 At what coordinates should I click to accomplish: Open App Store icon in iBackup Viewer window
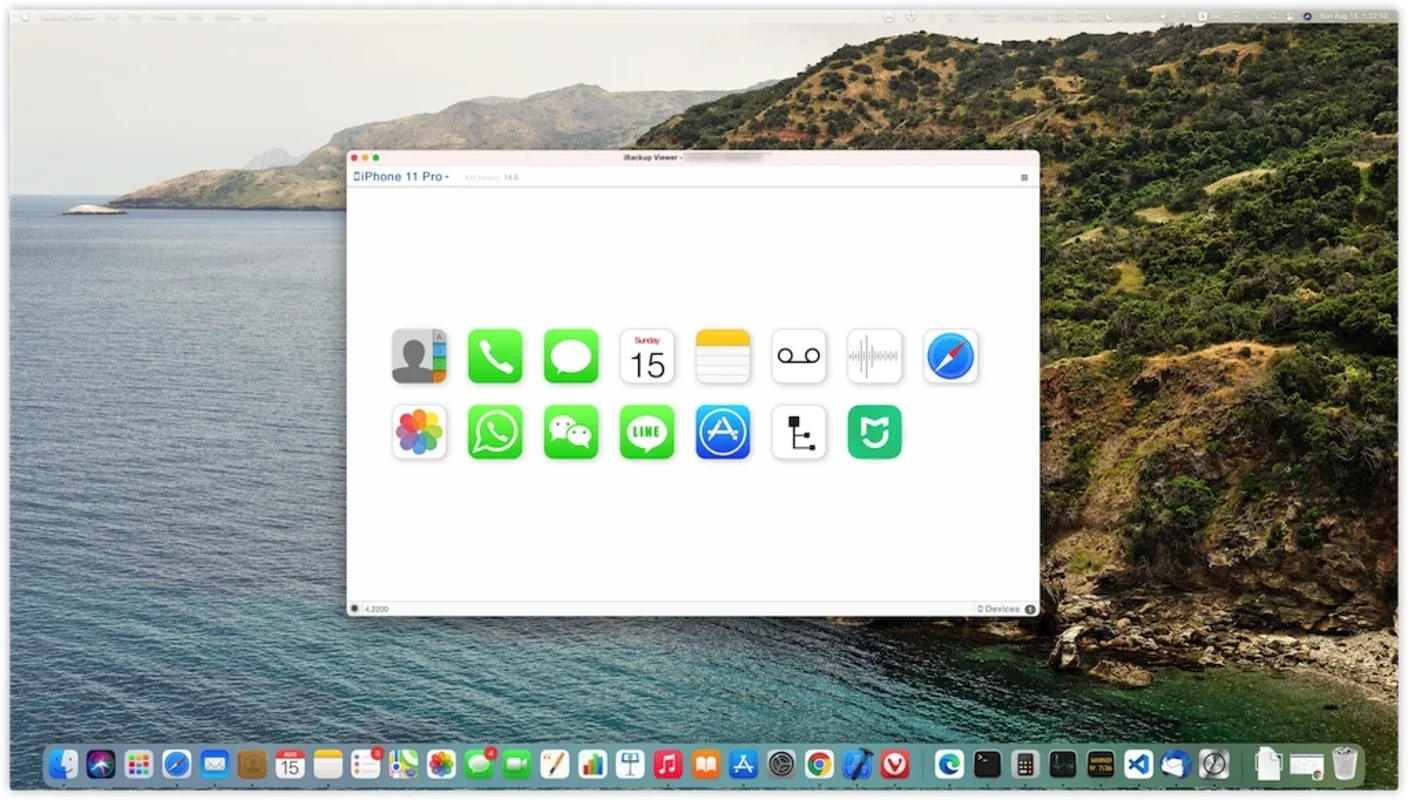[x=723, y=432]
